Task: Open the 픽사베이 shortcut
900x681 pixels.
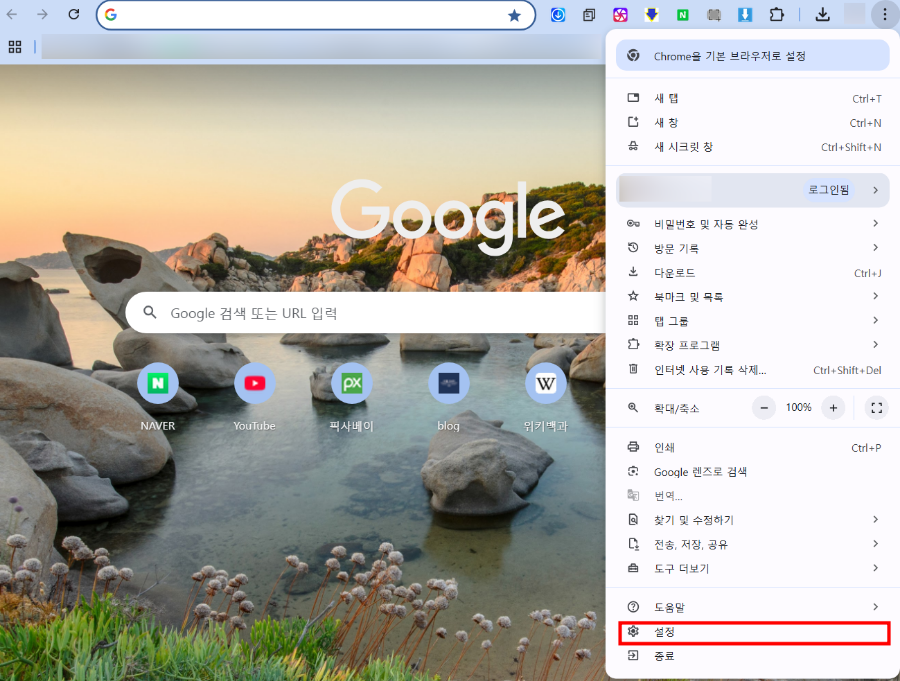Action: click(x=351, y=383)
